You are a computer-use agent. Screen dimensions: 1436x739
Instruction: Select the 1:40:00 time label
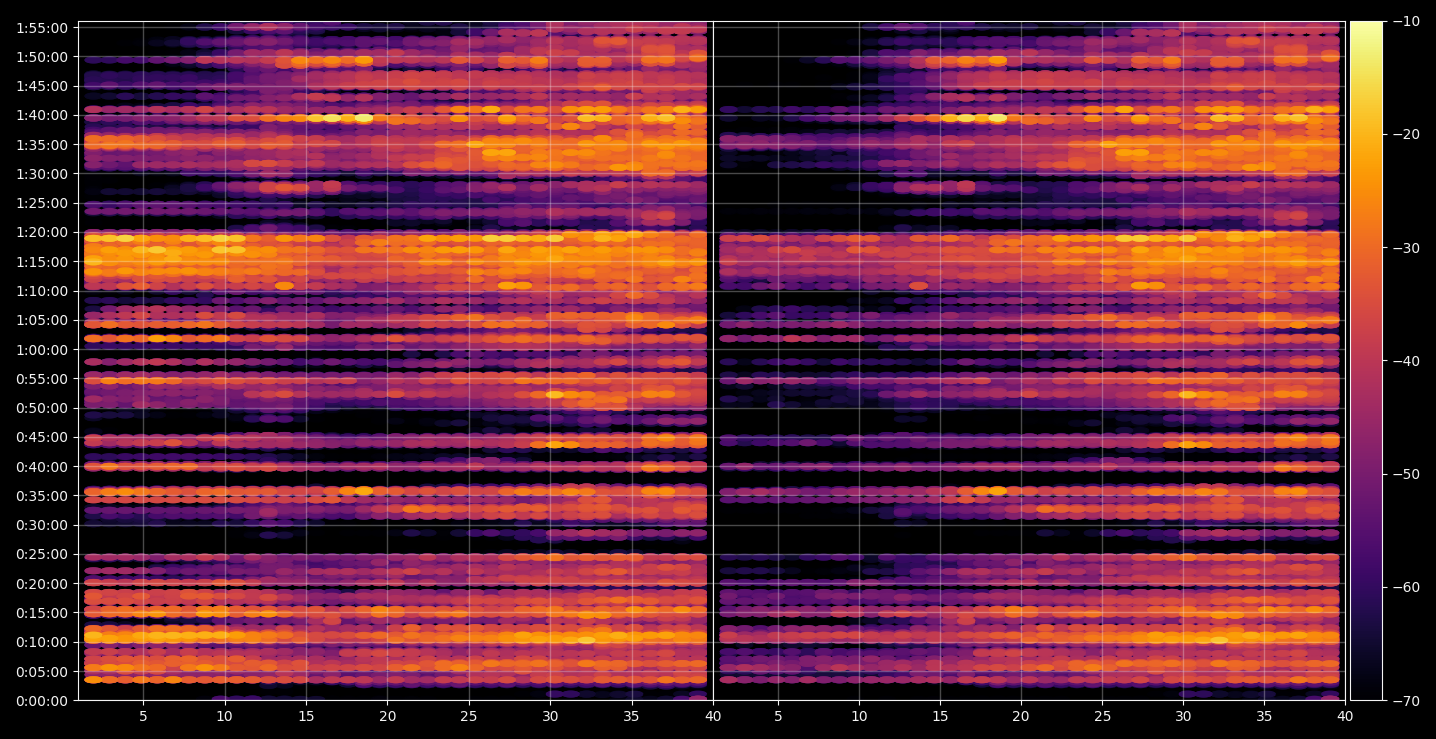(42, 115)
